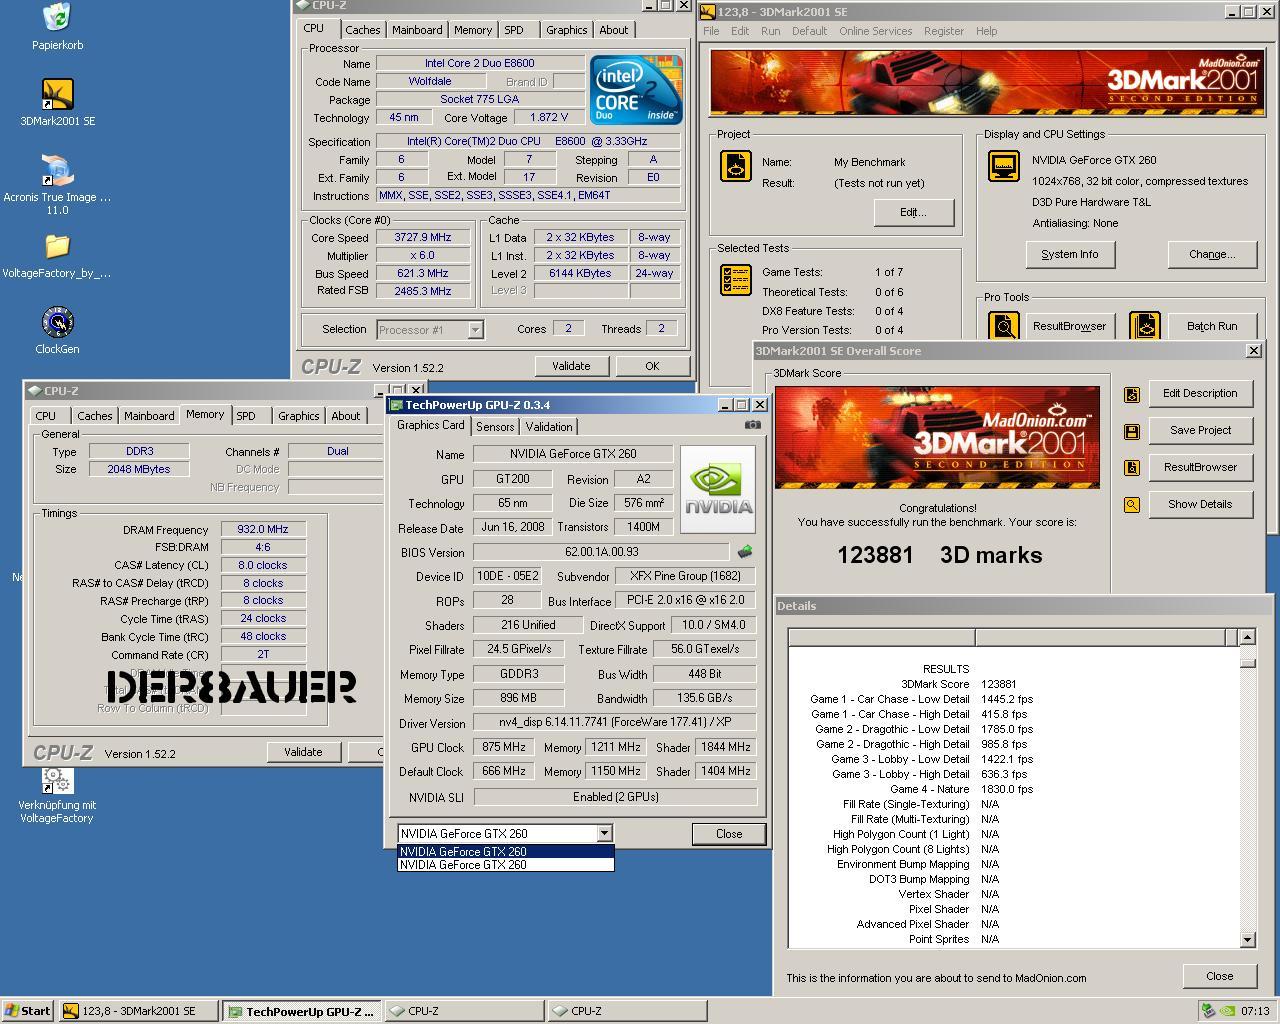Click the ResultBrowser magnifier icon in Pro Tools
The width and height of the screenshot is (1280, 1024).
[1004, 326]
